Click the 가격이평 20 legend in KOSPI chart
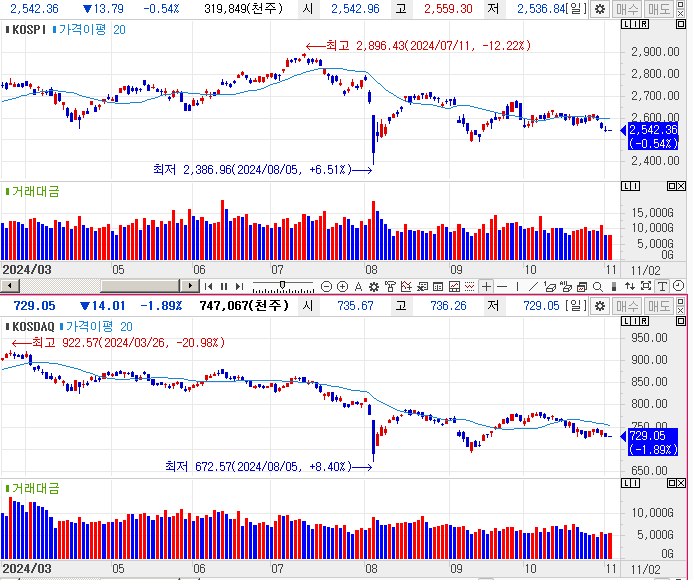693x580 pixels. (89, 30)
